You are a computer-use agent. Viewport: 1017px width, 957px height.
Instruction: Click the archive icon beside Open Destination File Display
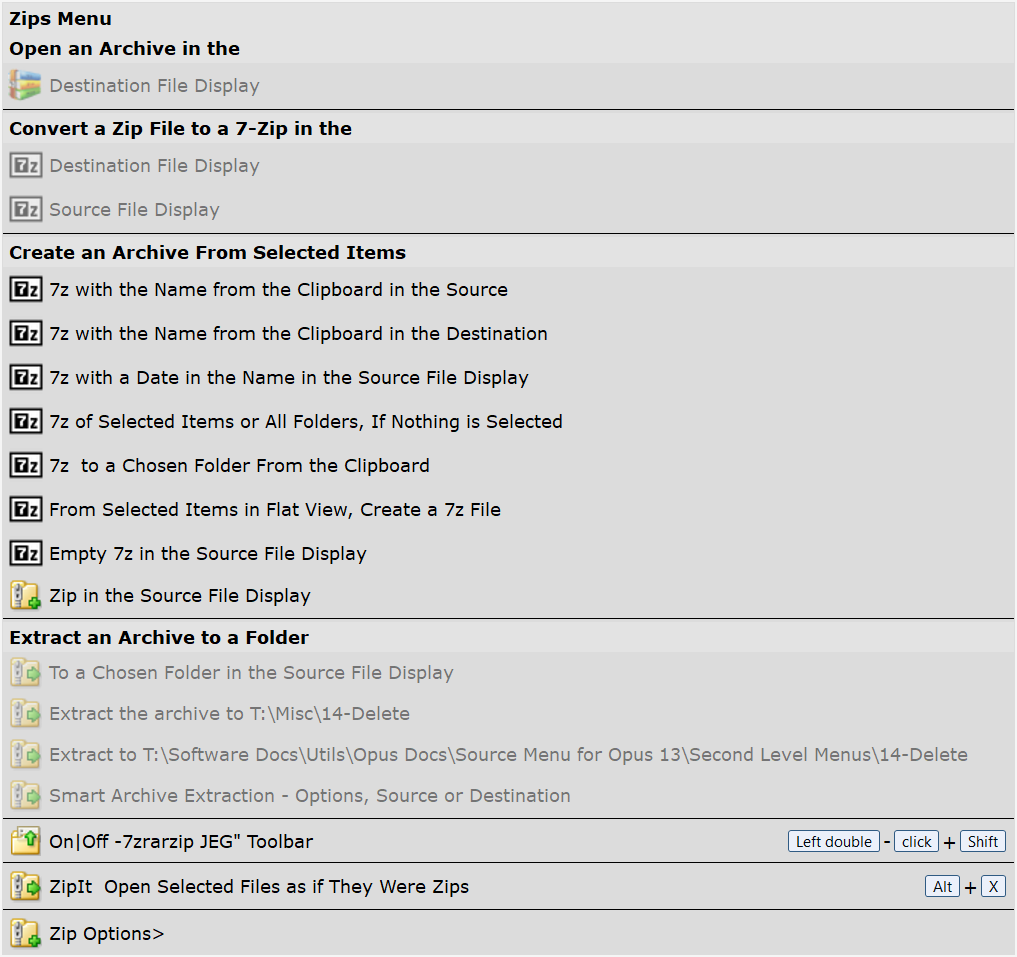tap(25, 86)
